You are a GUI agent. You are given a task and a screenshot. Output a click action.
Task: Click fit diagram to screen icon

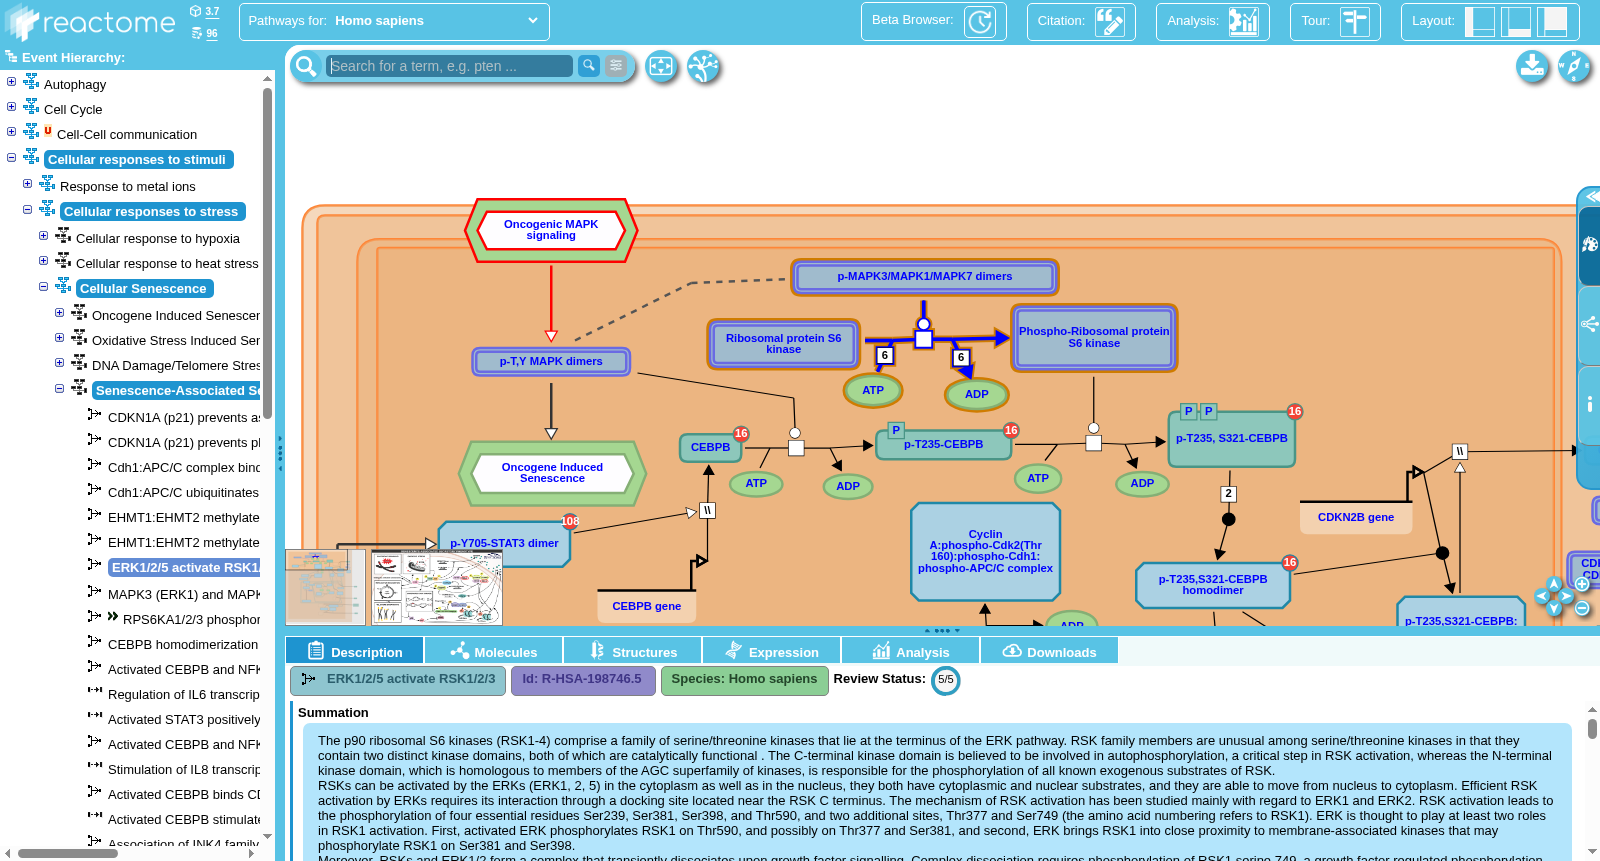click(661, 67)
